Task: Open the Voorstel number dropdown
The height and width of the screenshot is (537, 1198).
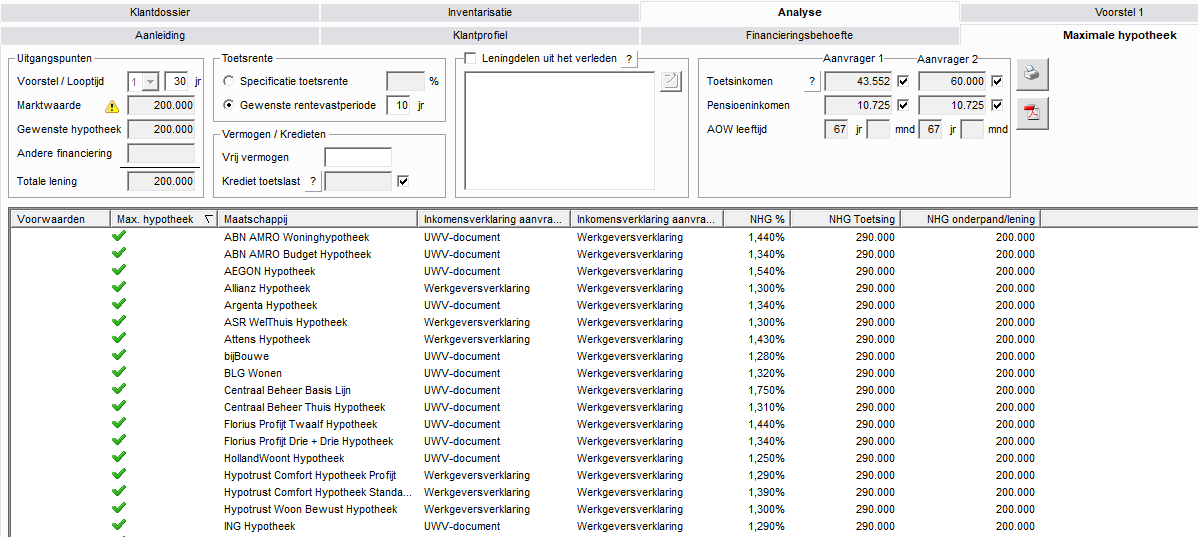Action: [x=150, y=82]
